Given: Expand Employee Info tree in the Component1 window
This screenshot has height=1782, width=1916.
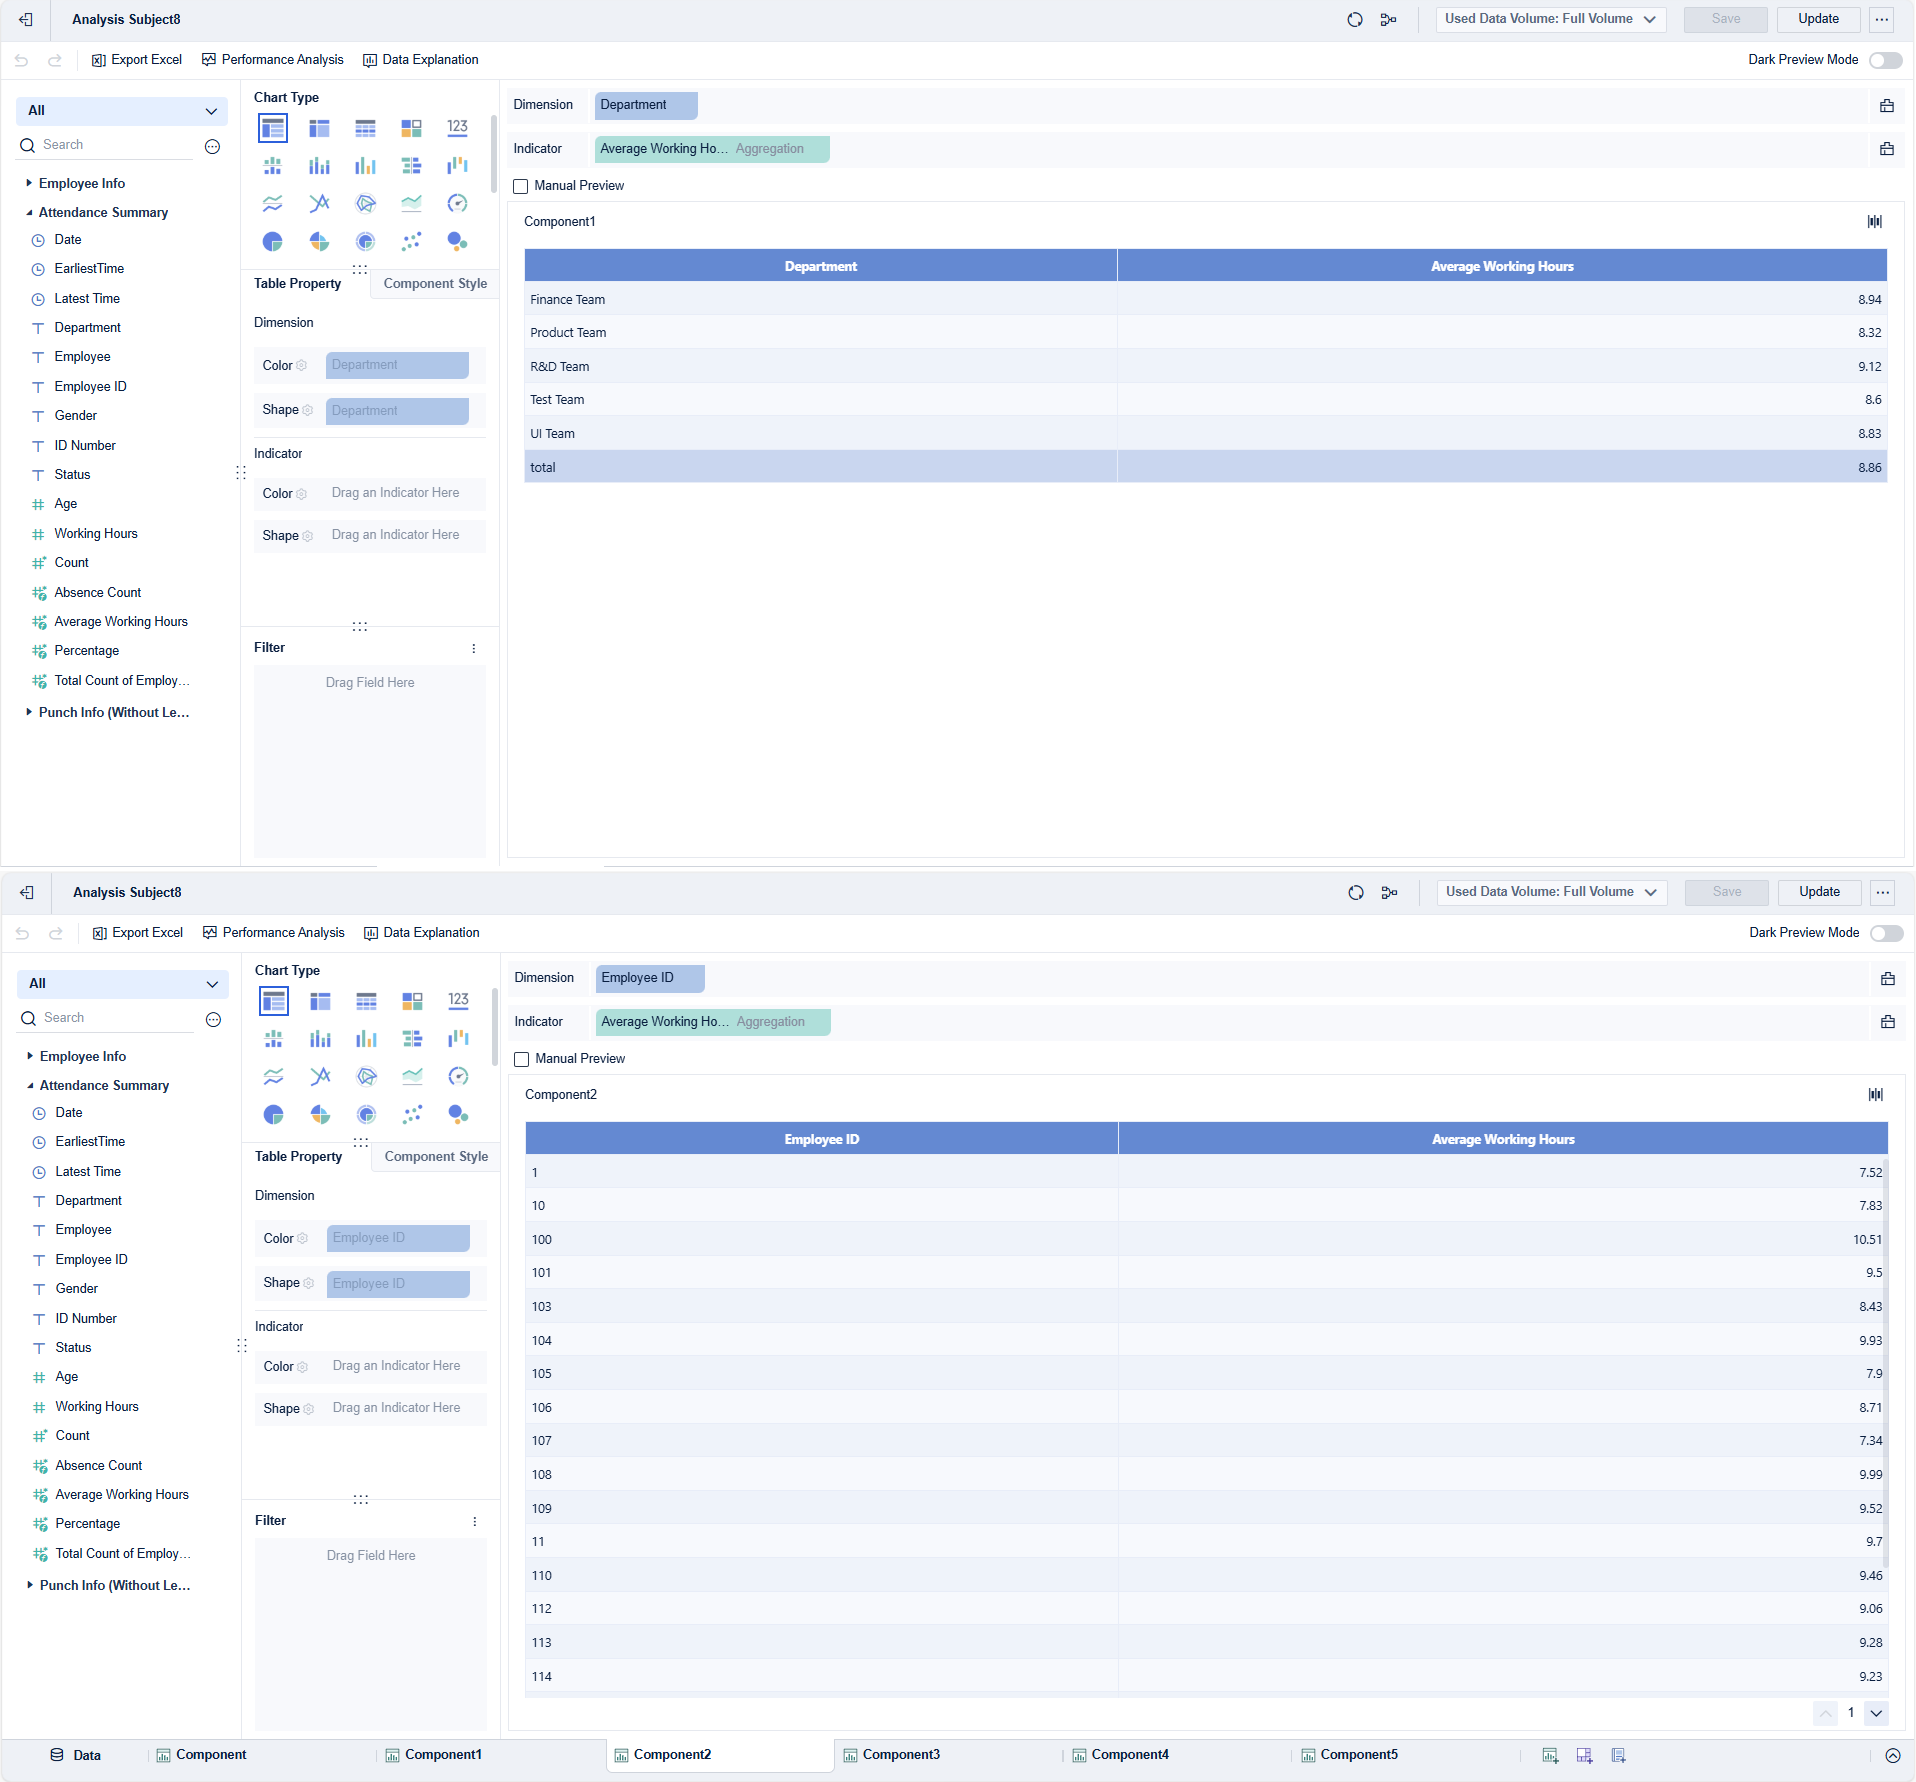Looking at the screenshot, I should (29, 183).
